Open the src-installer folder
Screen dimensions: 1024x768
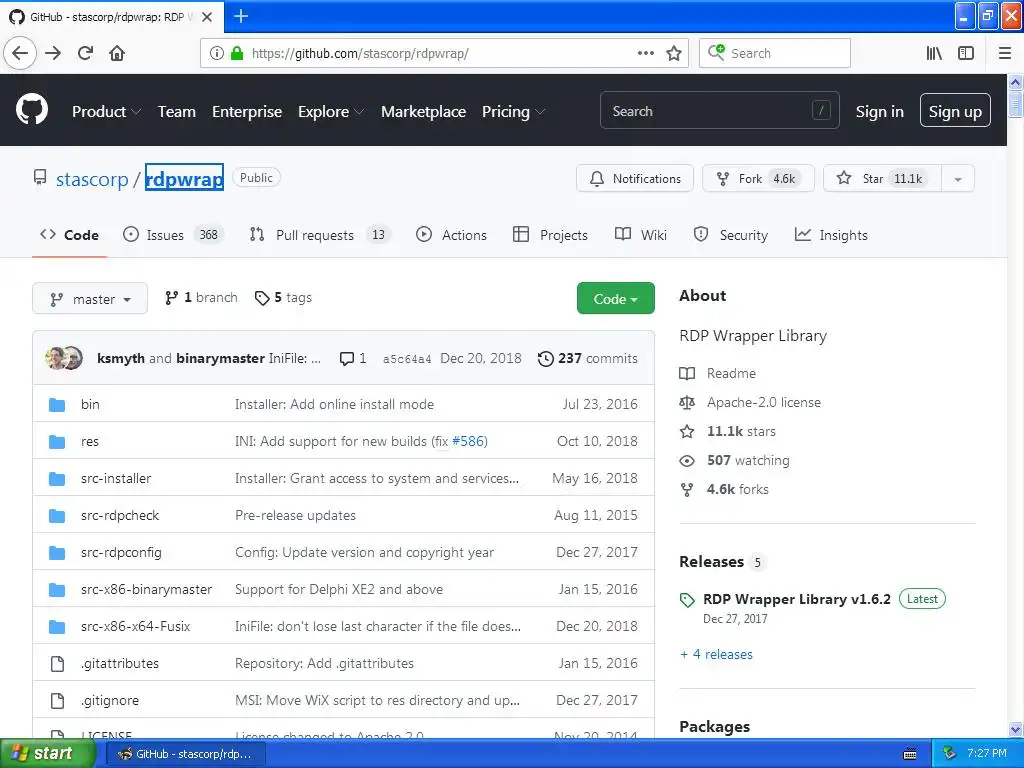(116, 479)
